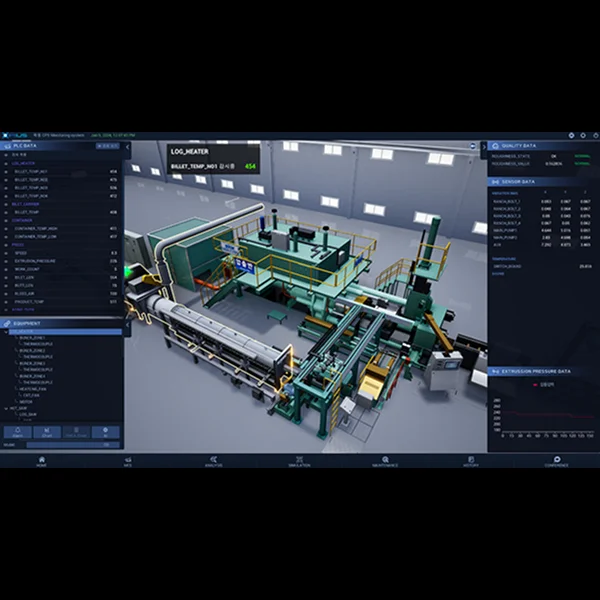Click the PLC DATA panel header icon
This screenshot has height=600, width=600.
(7, 146)
